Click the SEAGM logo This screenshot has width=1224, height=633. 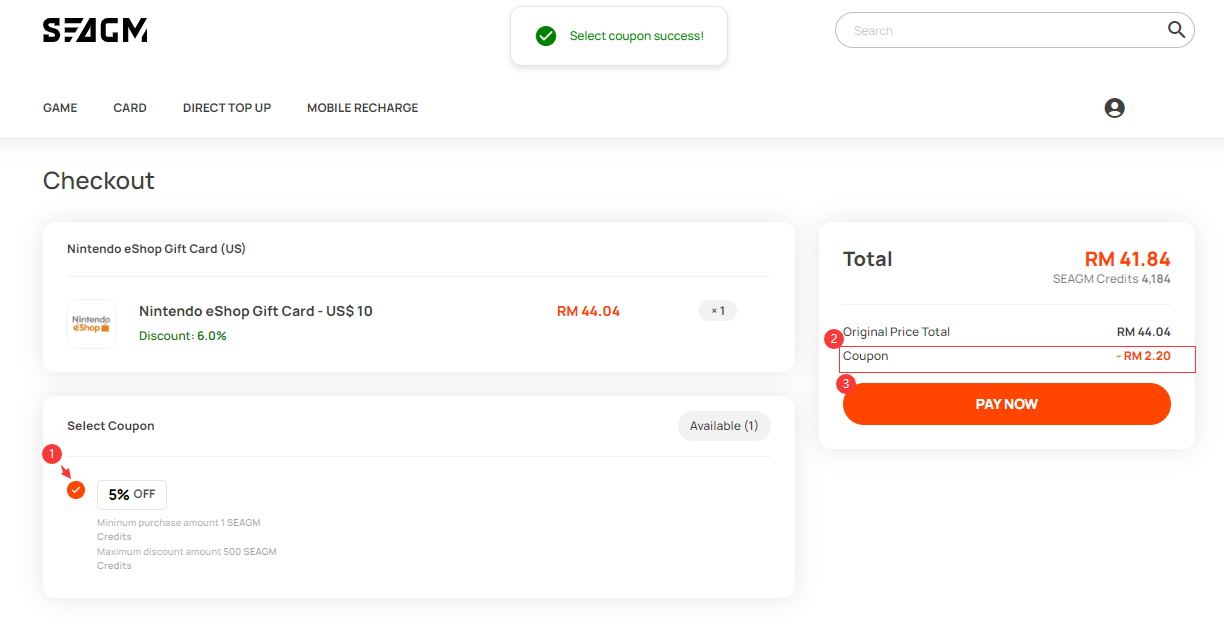point(95,30)
